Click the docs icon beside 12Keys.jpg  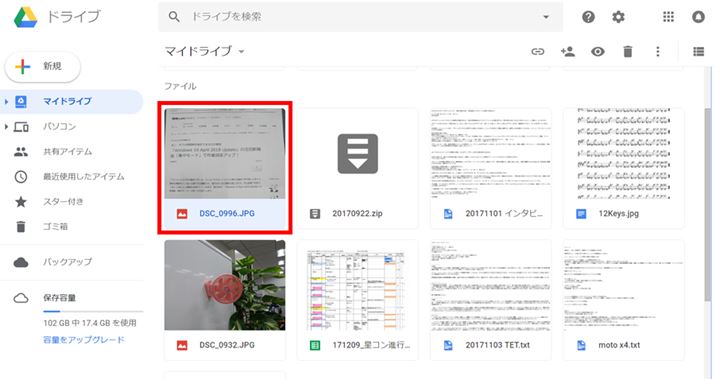(581, 213)
